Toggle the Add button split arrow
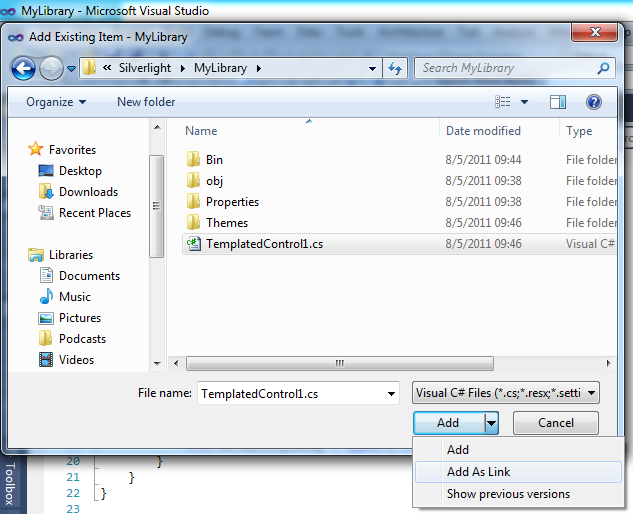The image size is (633, 514). click(491, 423)
